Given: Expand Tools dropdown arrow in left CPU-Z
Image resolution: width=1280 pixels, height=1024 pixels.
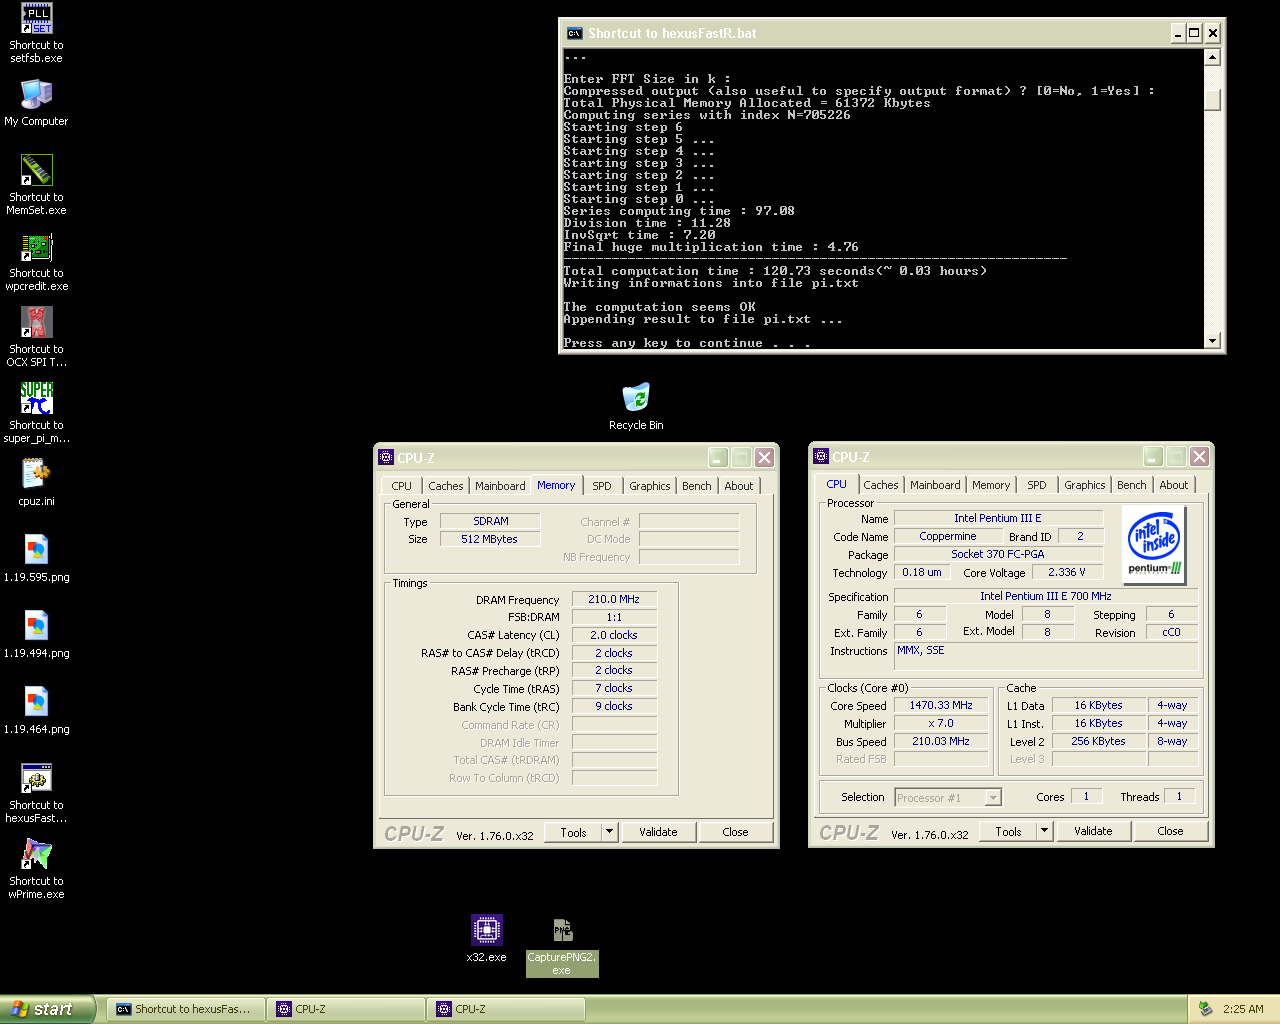Looking at the screenshot, I should coord(610,832).
